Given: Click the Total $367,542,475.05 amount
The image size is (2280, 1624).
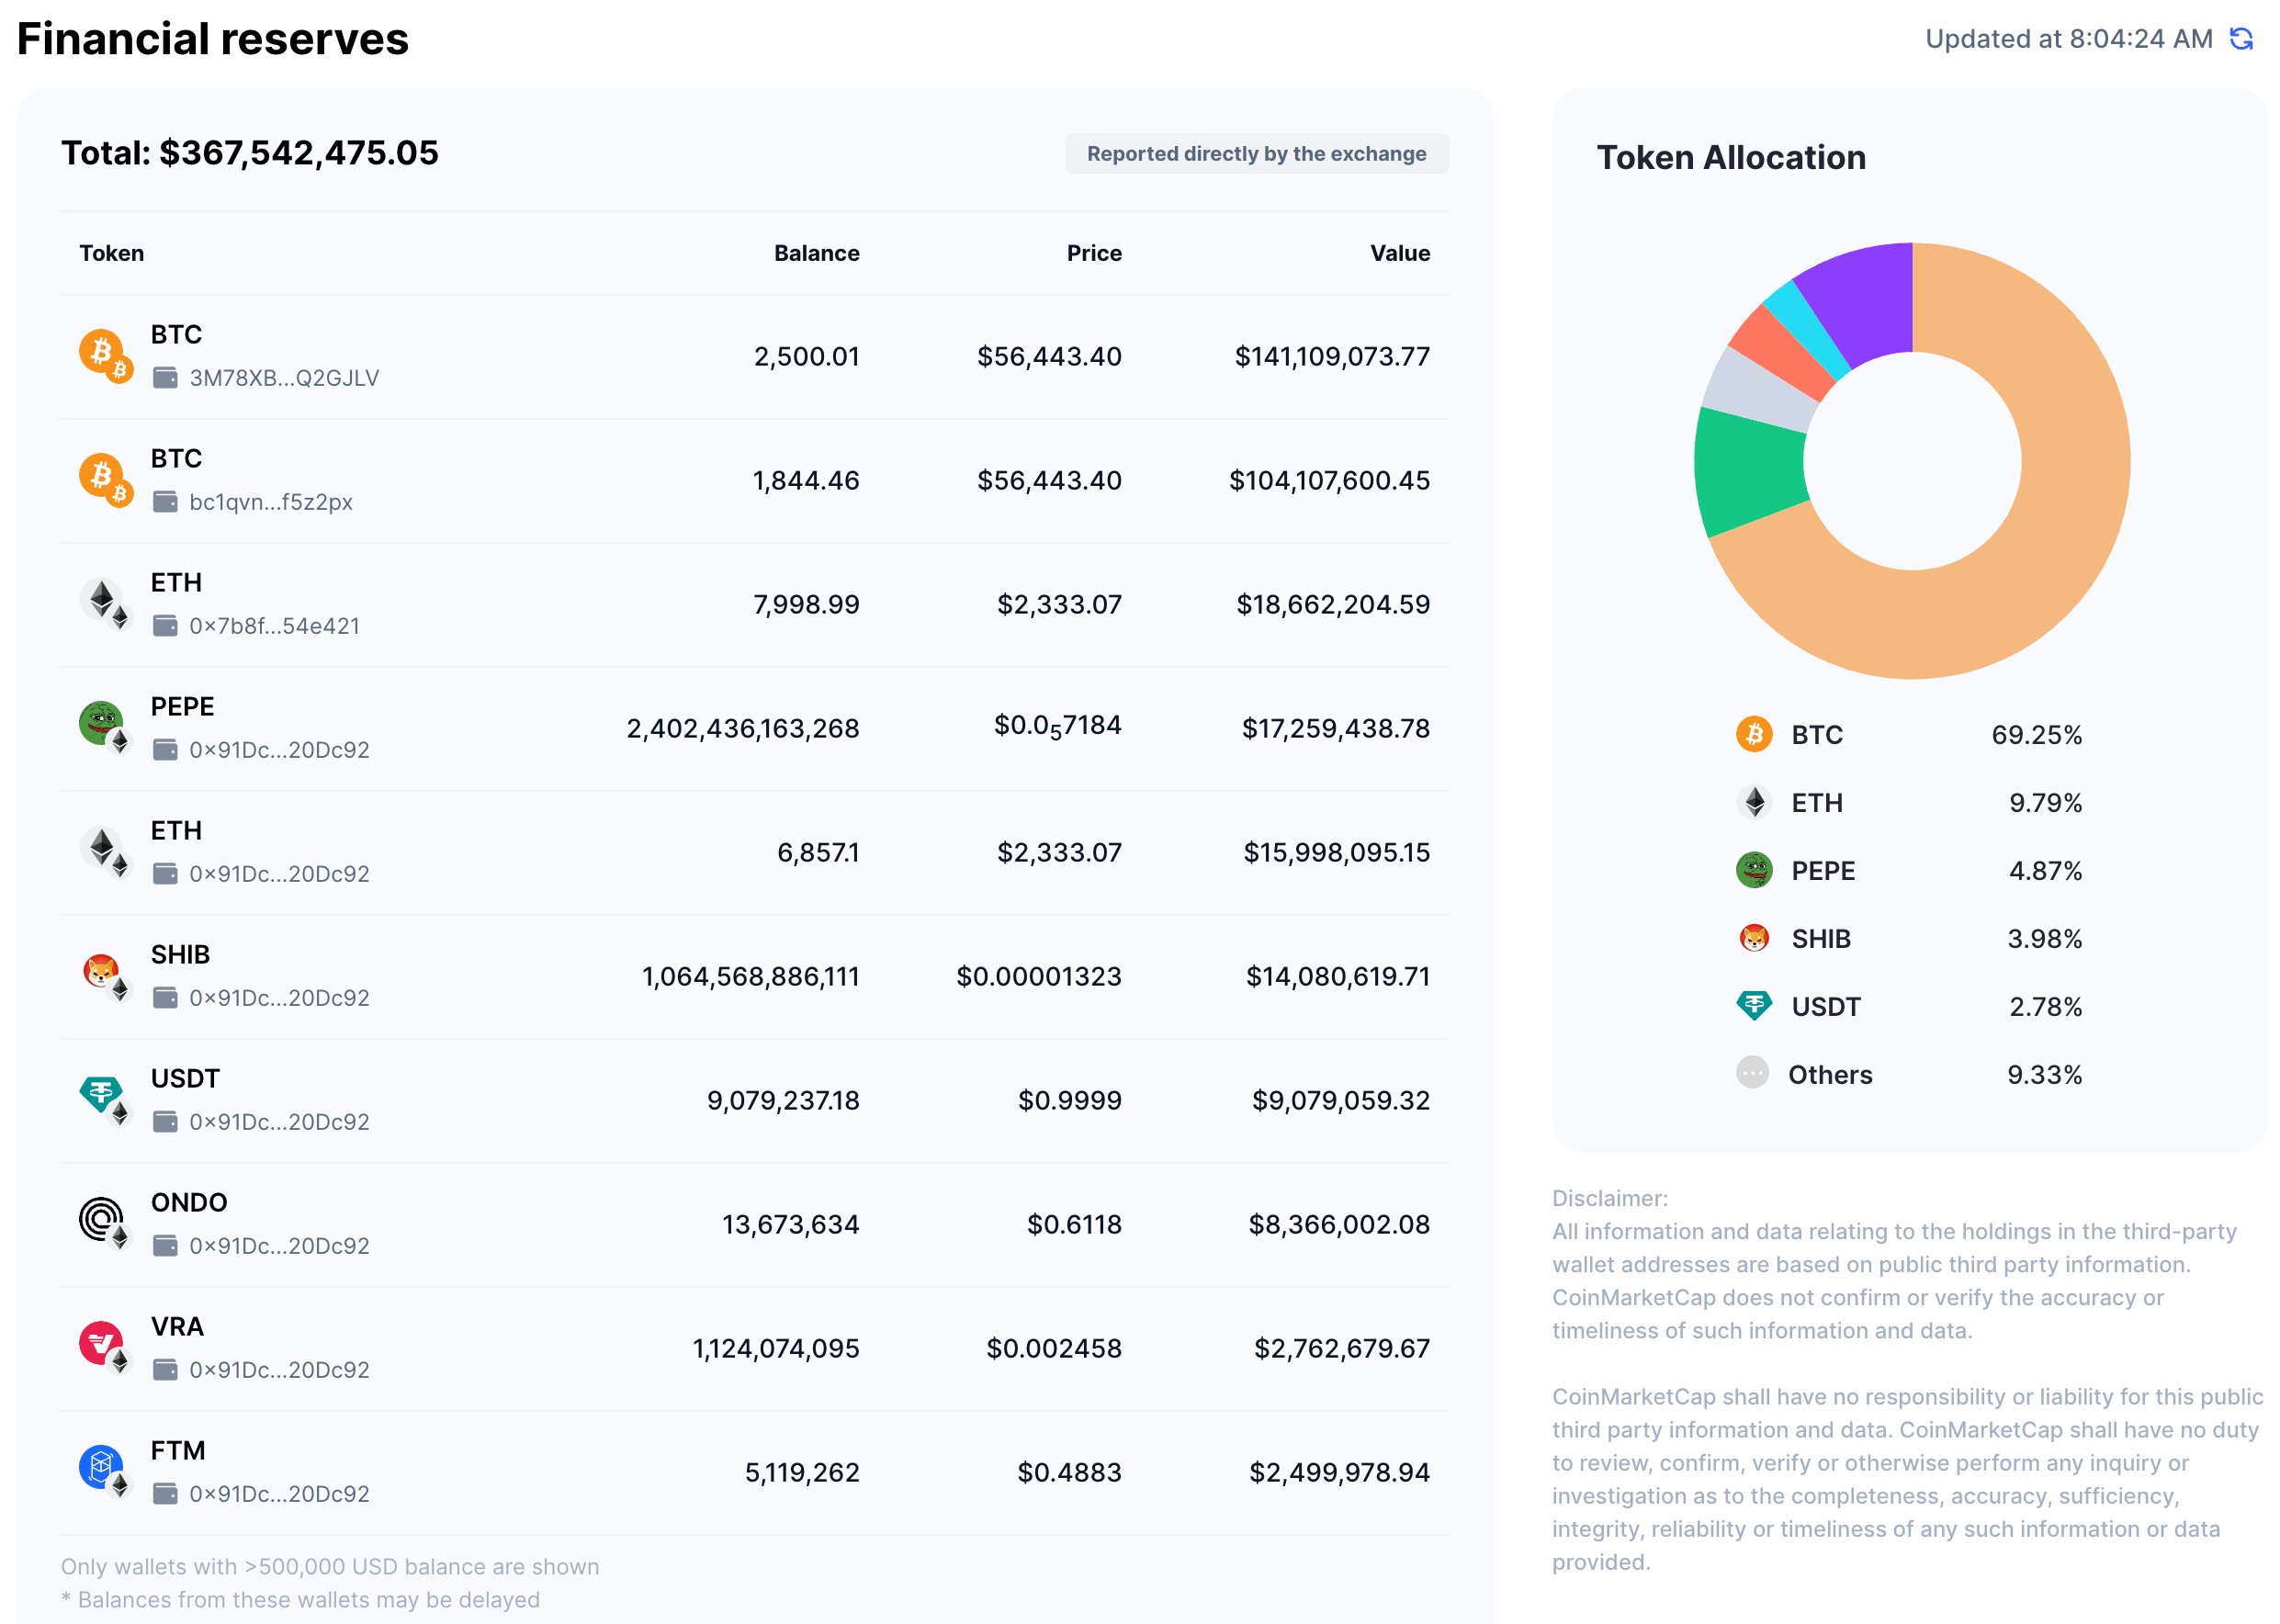Looking at the screenshot, I should tap(252, 154).
